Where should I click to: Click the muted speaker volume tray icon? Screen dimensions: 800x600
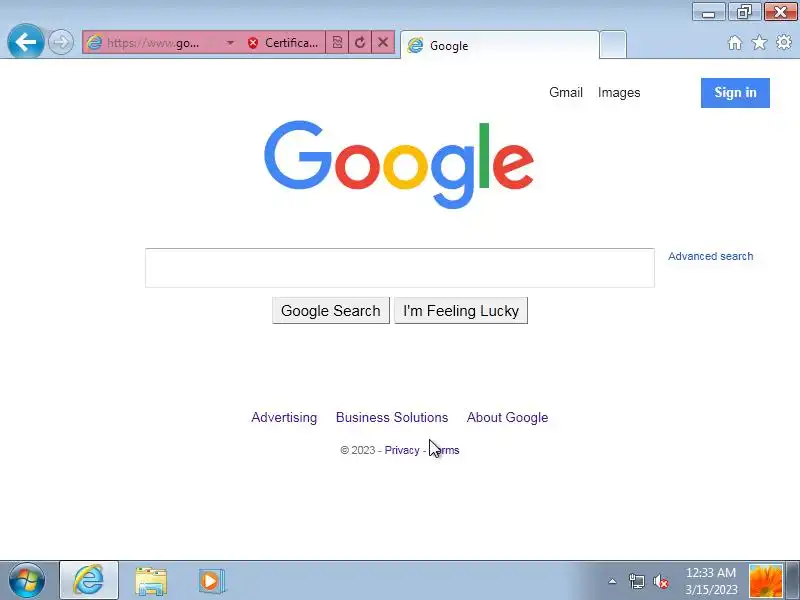tap(661, 581)
